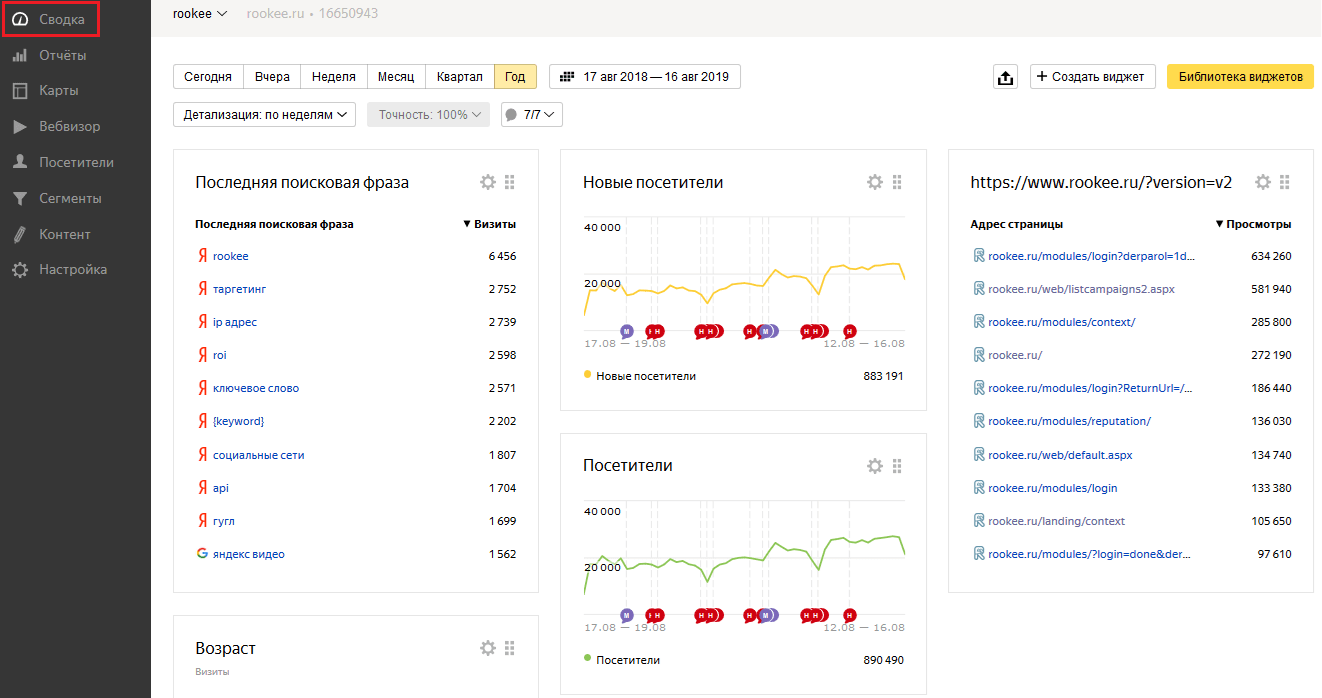Image resolution: width=1322 pixels, height=698 pixels.
Task: Open Отчёты section in sidebar
Action: [x=62, y=55]
